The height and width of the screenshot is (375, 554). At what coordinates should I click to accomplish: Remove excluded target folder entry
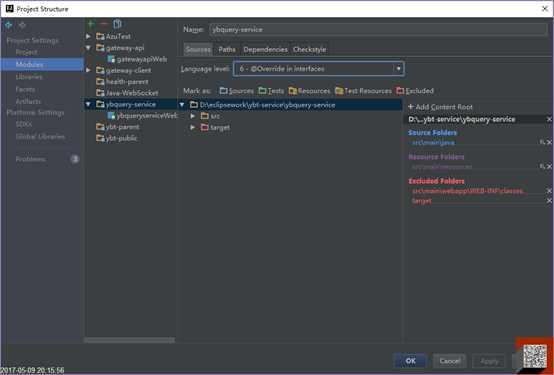tap(549, 201)
